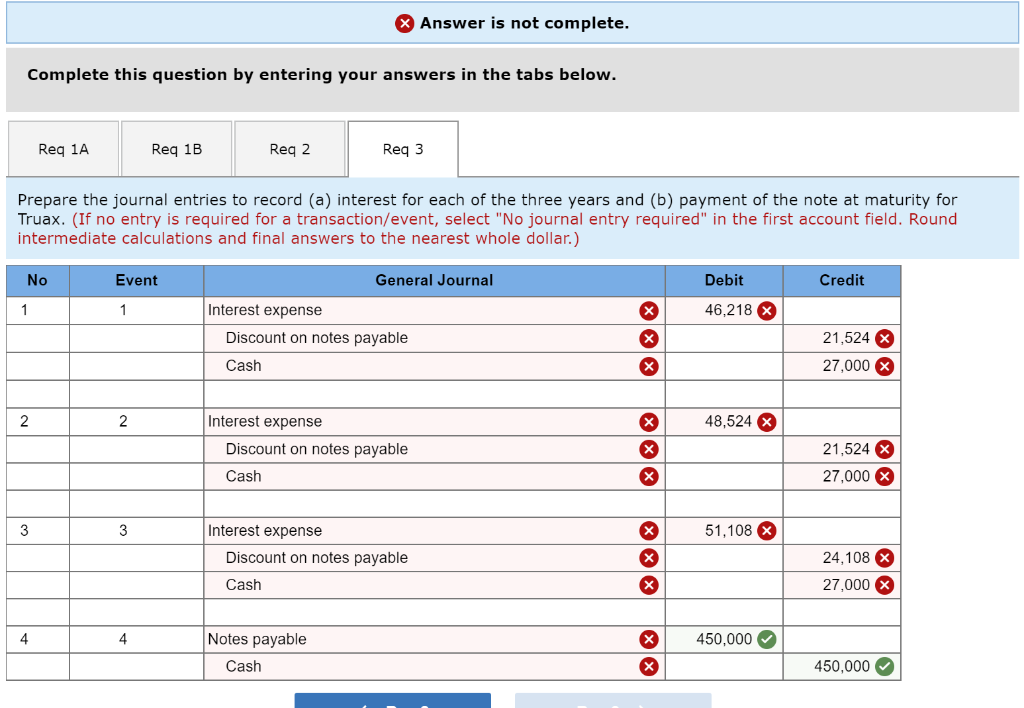Select the entry 2 Interest expense account field
The image size is (1024, 708).
pyautogui.click(x=434, y=422)
